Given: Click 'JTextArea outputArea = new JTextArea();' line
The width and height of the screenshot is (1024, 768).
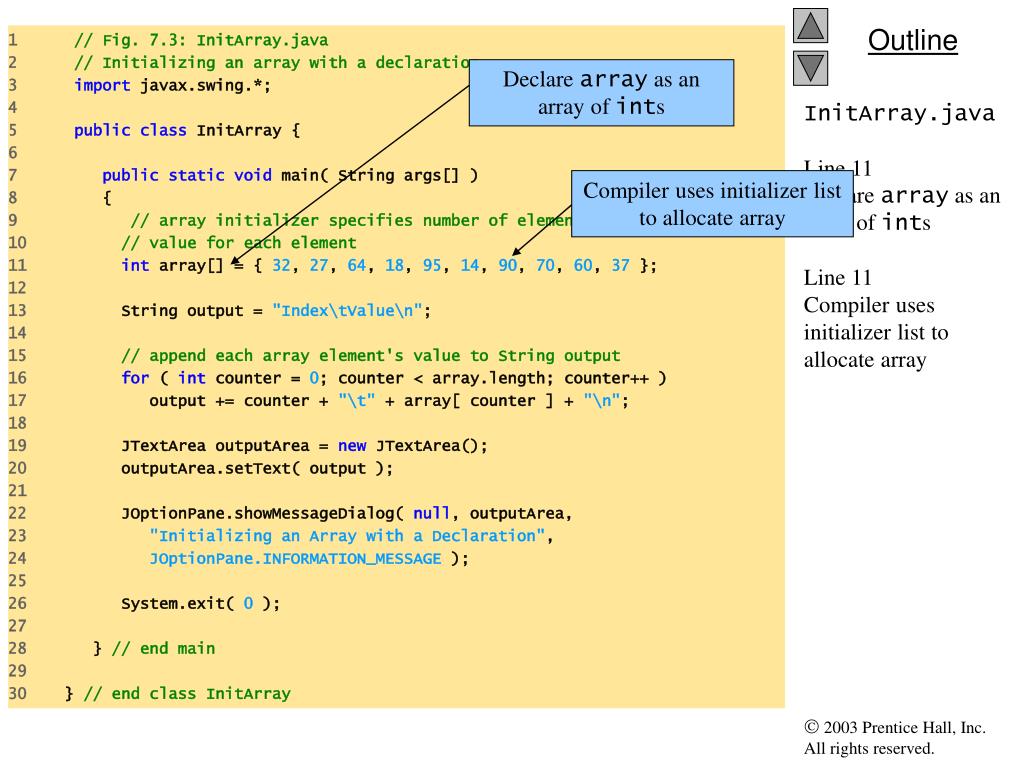Looking at the screenshot, I should [304, 446].
